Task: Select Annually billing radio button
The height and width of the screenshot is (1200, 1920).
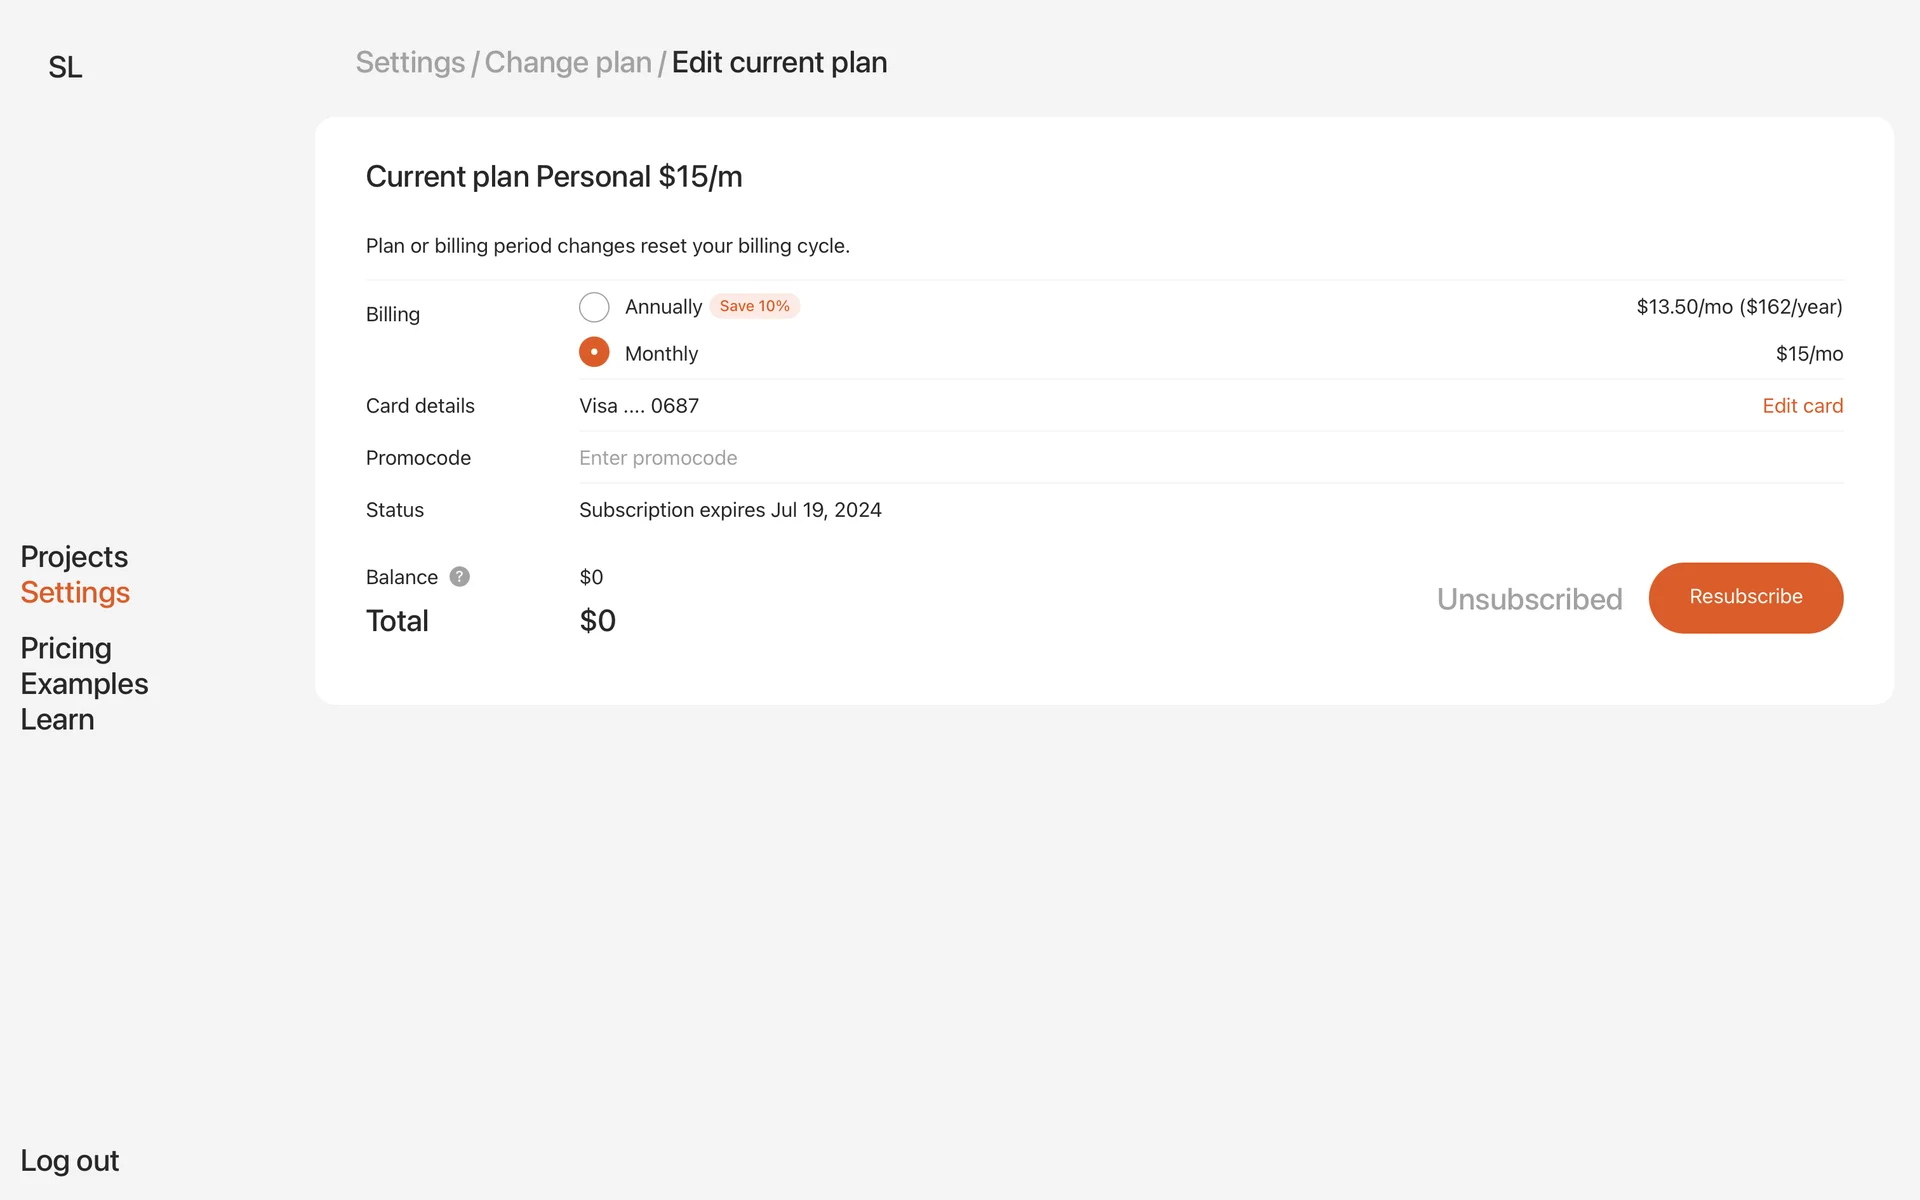Action: coord(594,307)
